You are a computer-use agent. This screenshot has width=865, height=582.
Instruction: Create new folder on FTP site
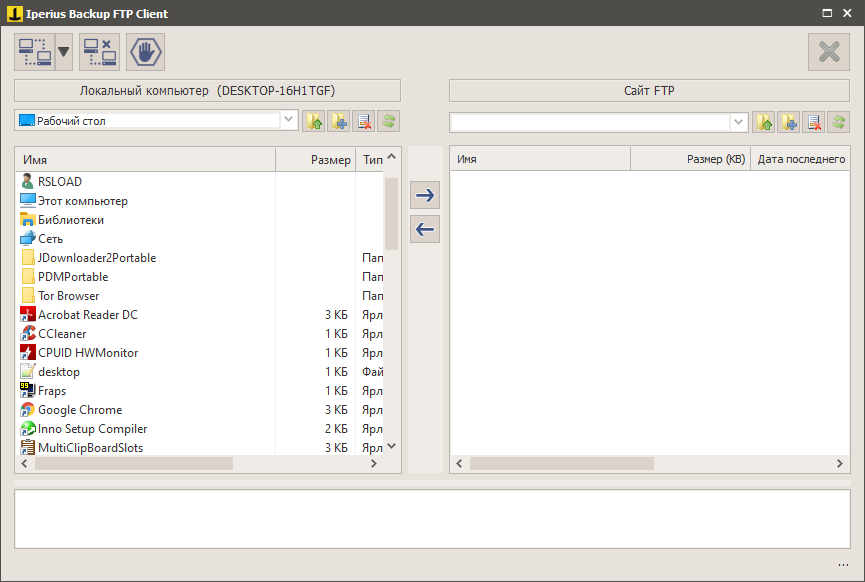[789, 122]
